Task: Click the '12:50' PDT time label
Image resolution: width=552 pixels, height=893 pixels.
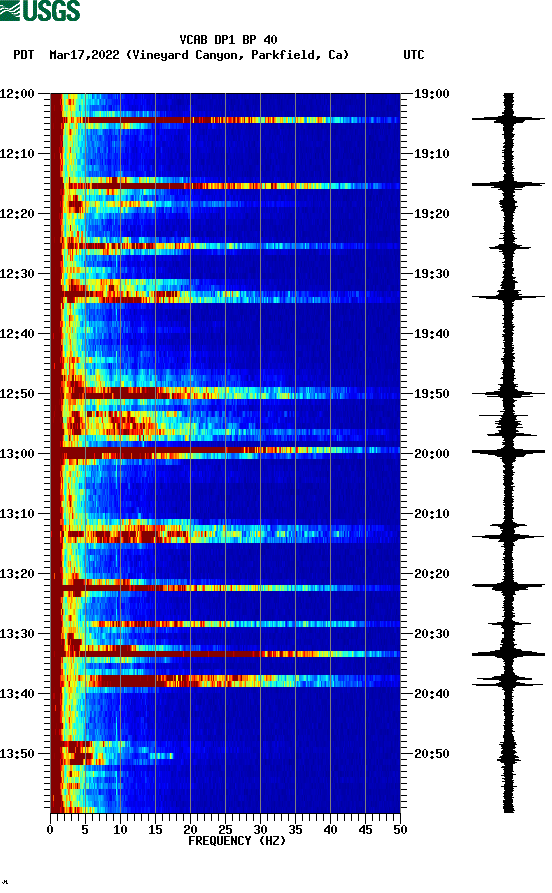Action: click(x=17, y=394)
